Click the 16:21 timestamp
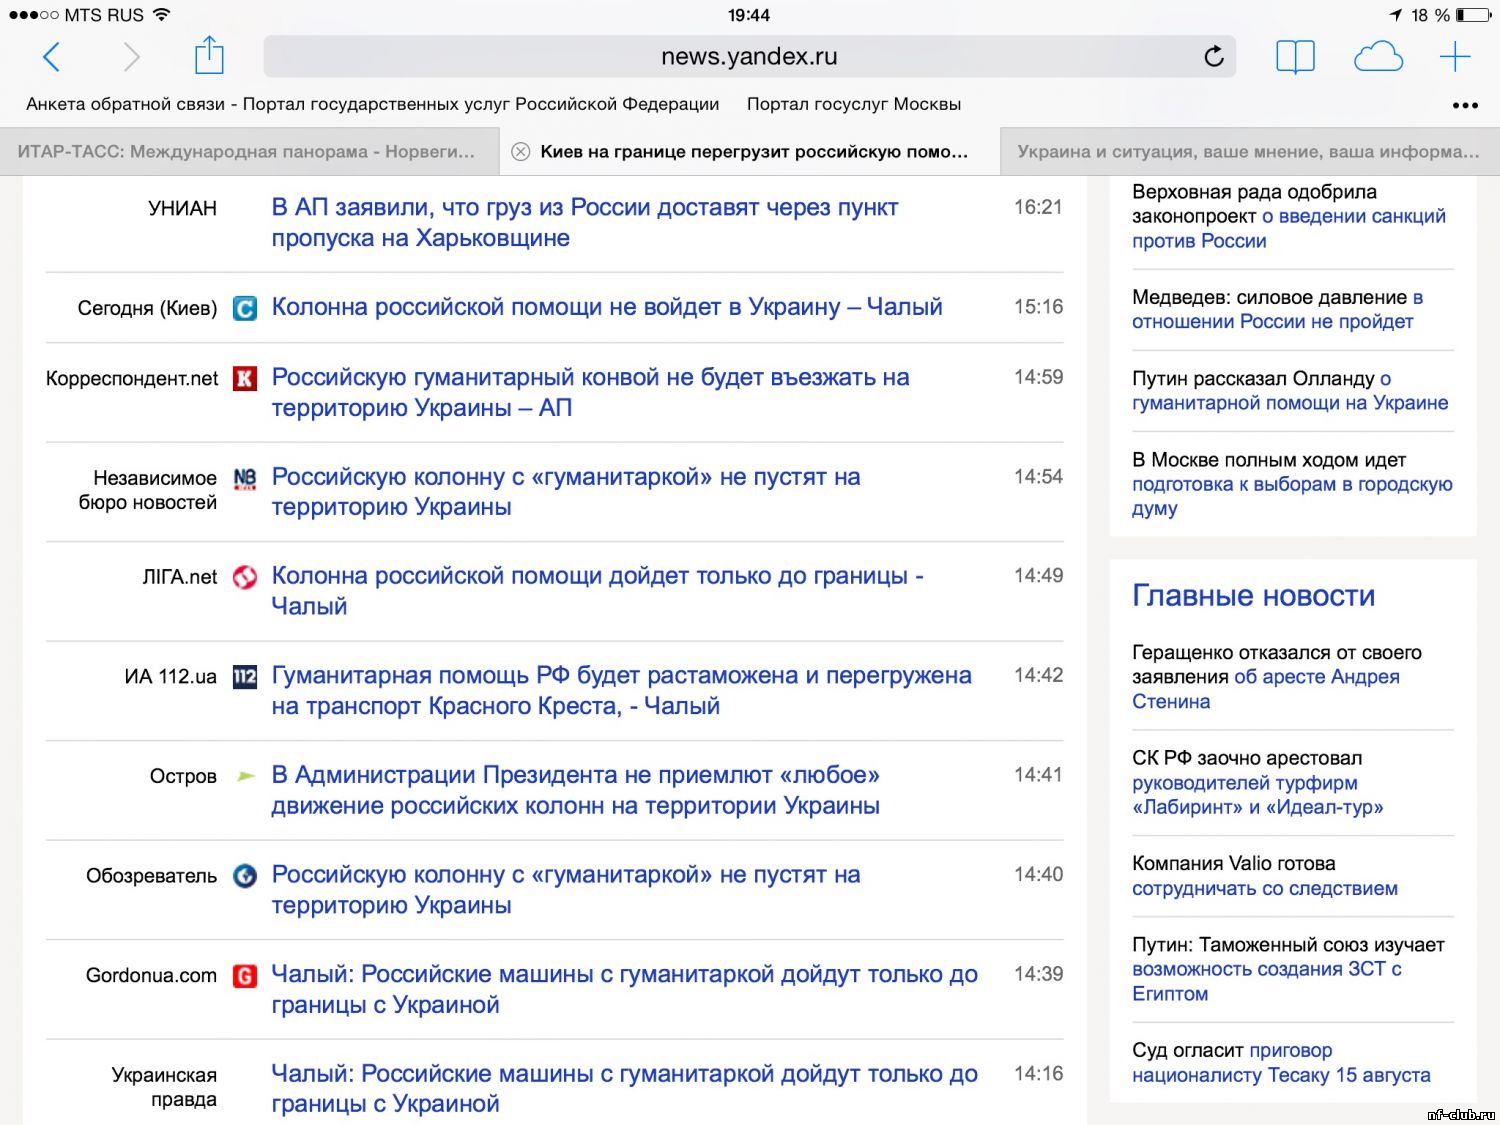The image size is (1500, 1125). 1038,207
